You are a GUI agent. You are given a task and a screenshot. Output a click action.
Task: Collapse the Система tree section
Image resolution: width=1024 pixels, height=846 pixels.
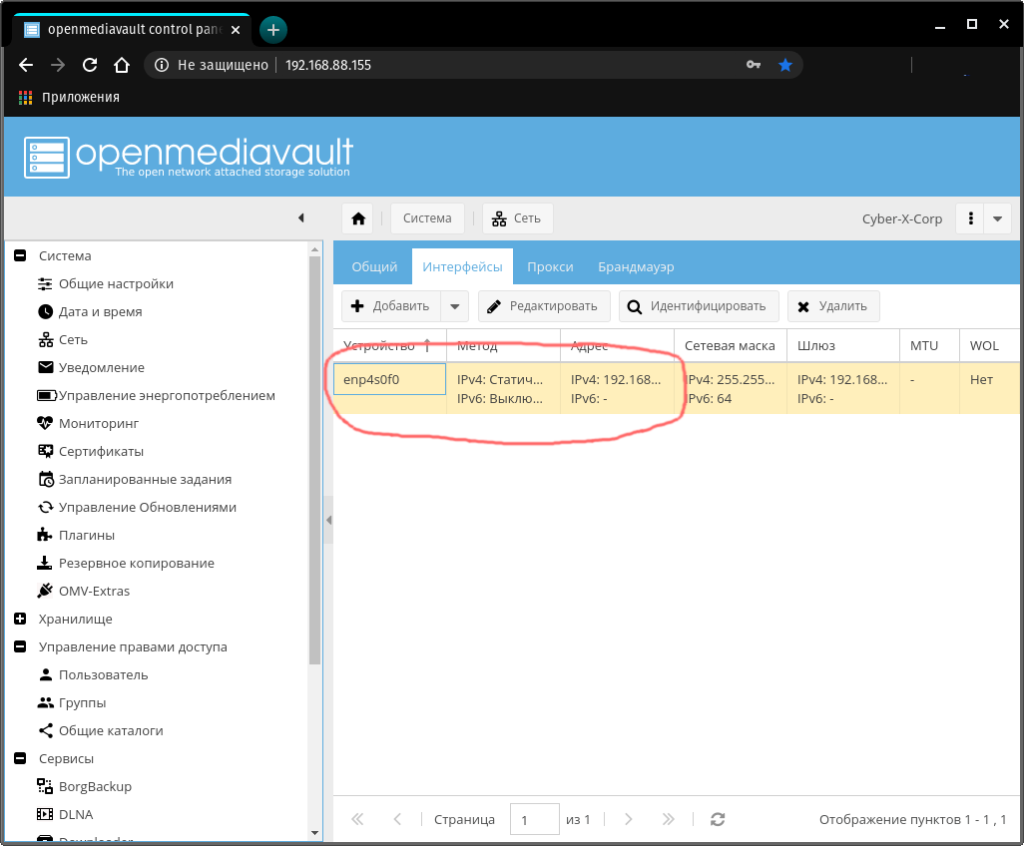pyautogui.click(x=20, y=256)
